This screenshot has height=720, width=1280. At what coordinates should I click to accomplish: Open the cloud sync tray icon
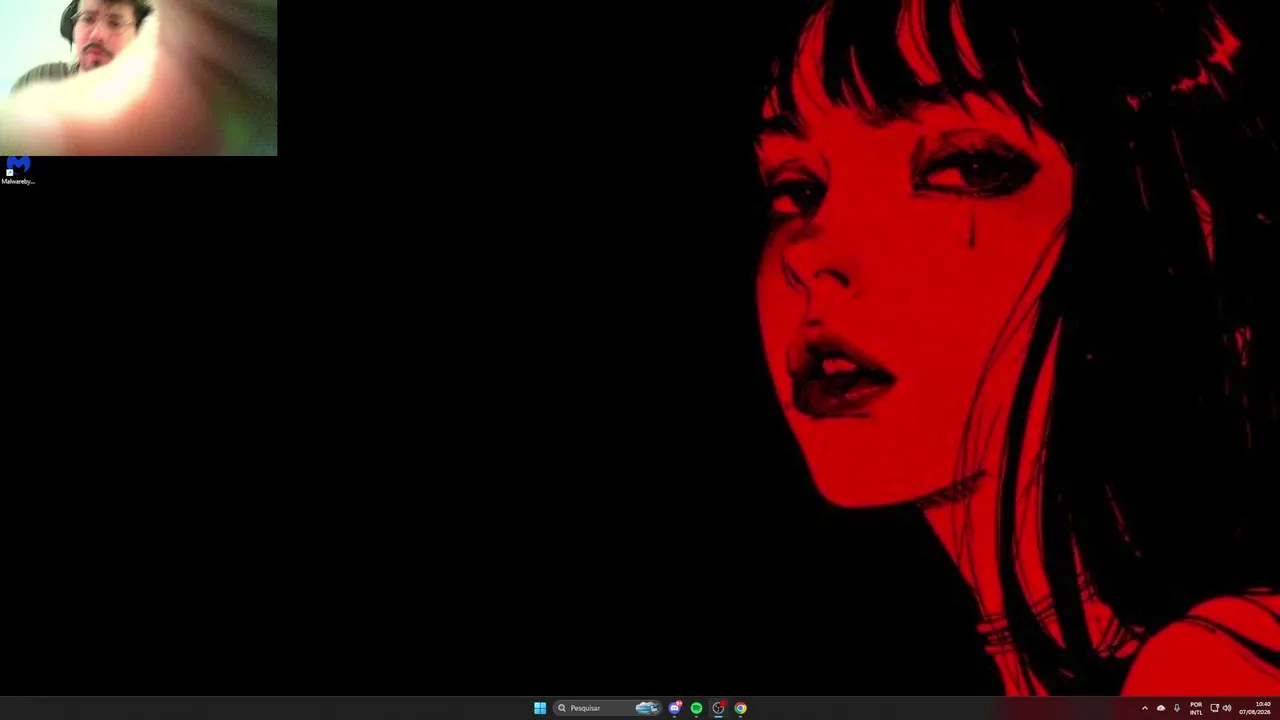click(1161, 708)
